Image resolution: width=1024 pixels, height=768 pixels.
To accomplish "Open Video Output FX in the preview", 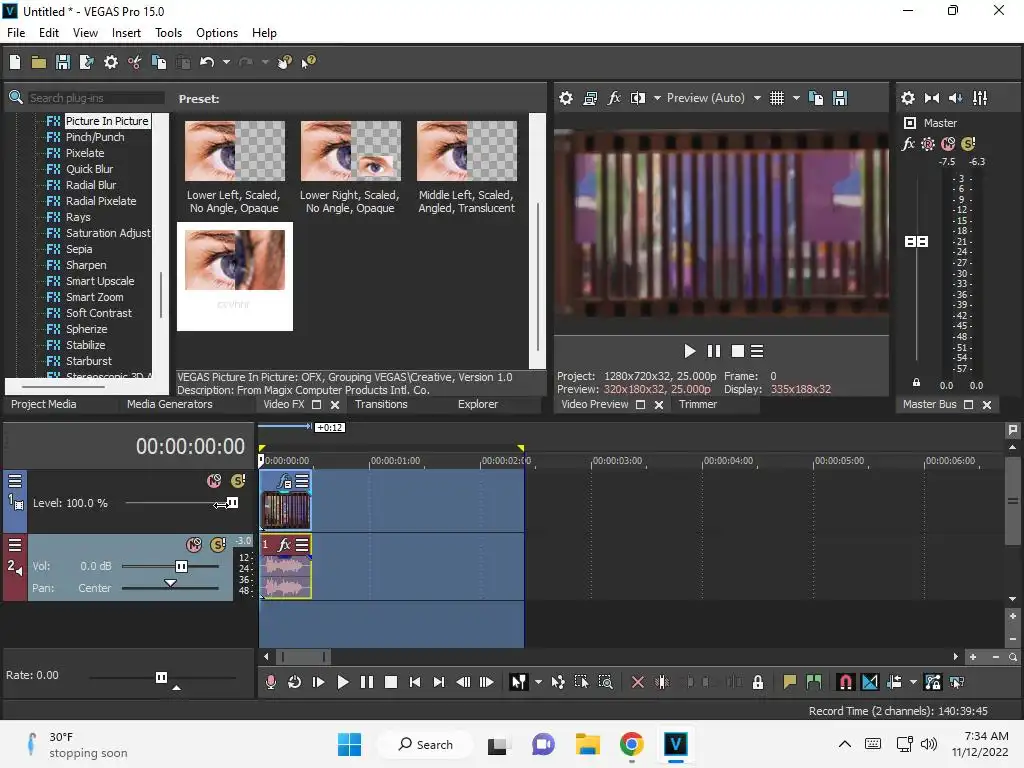I will [615, 98].
